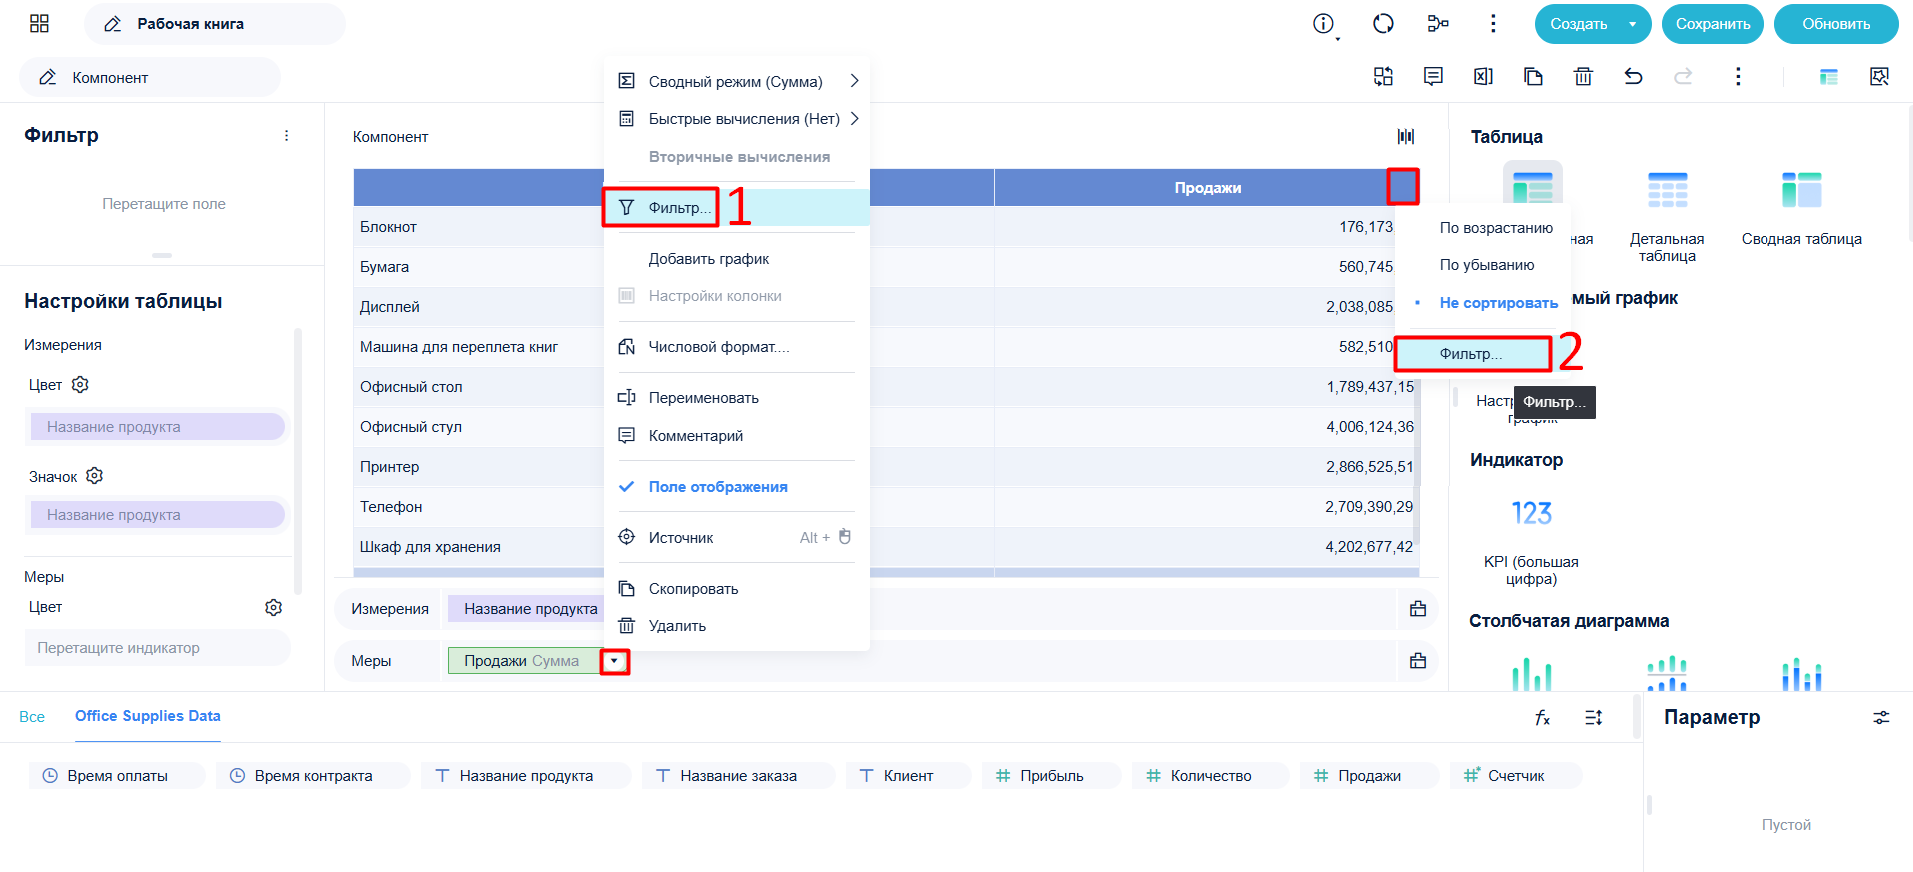
Task: Switch to the Все data tab
Action: coord(32,716)
